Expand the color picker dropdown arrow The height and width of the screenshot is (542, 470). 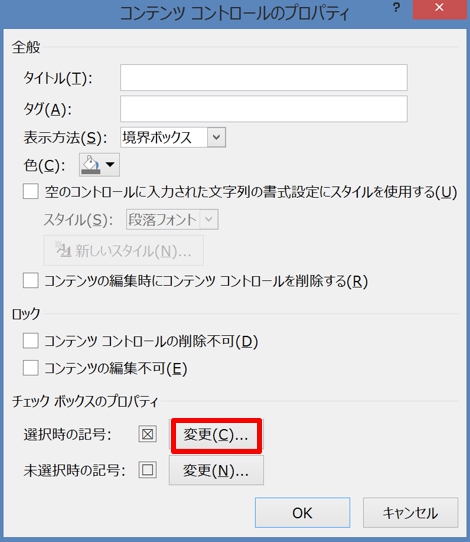pos(110,165)
